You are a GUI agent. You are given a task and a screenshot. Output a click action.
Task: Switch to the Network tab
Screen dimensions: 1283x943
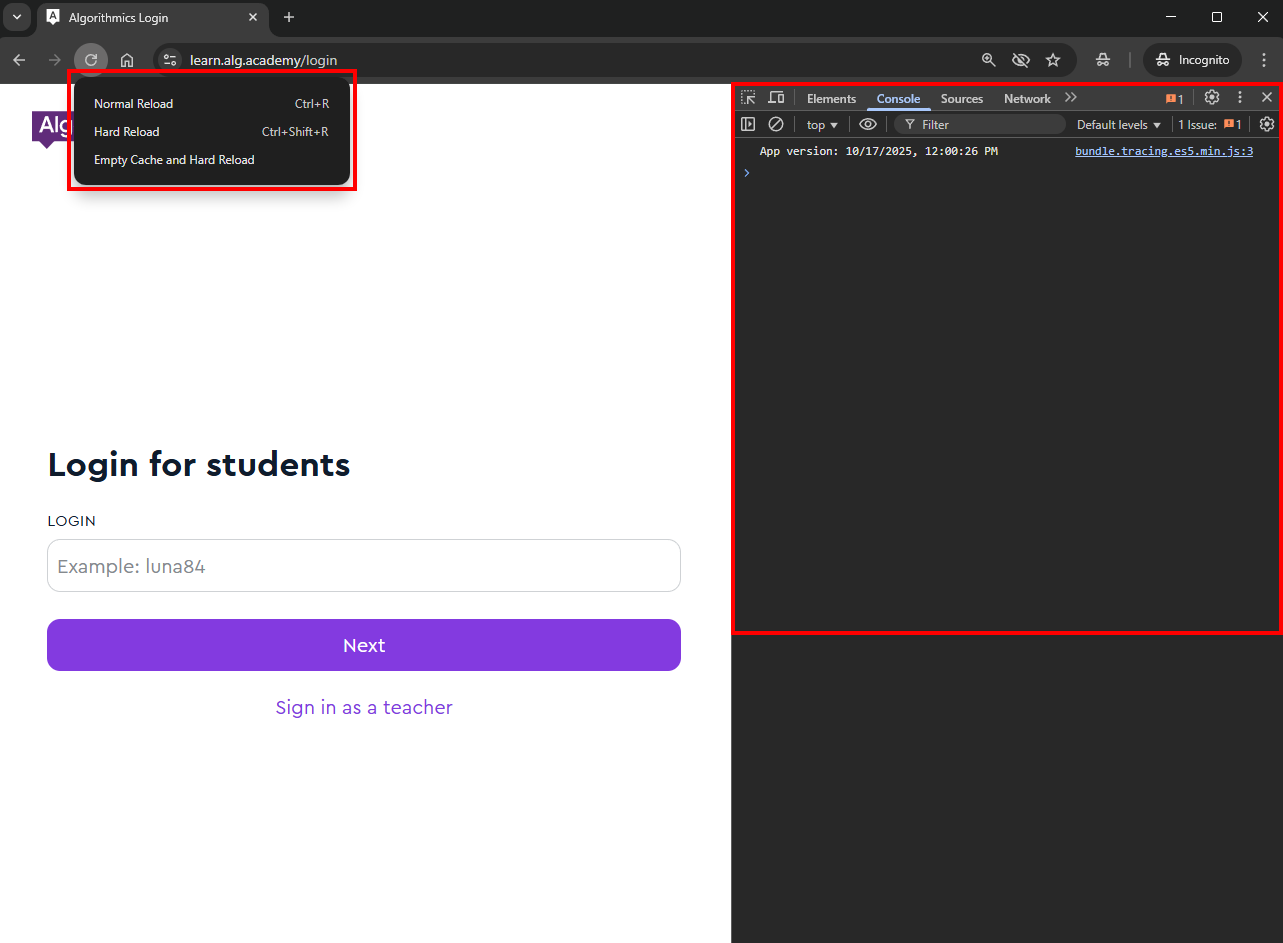(1027, 99)
